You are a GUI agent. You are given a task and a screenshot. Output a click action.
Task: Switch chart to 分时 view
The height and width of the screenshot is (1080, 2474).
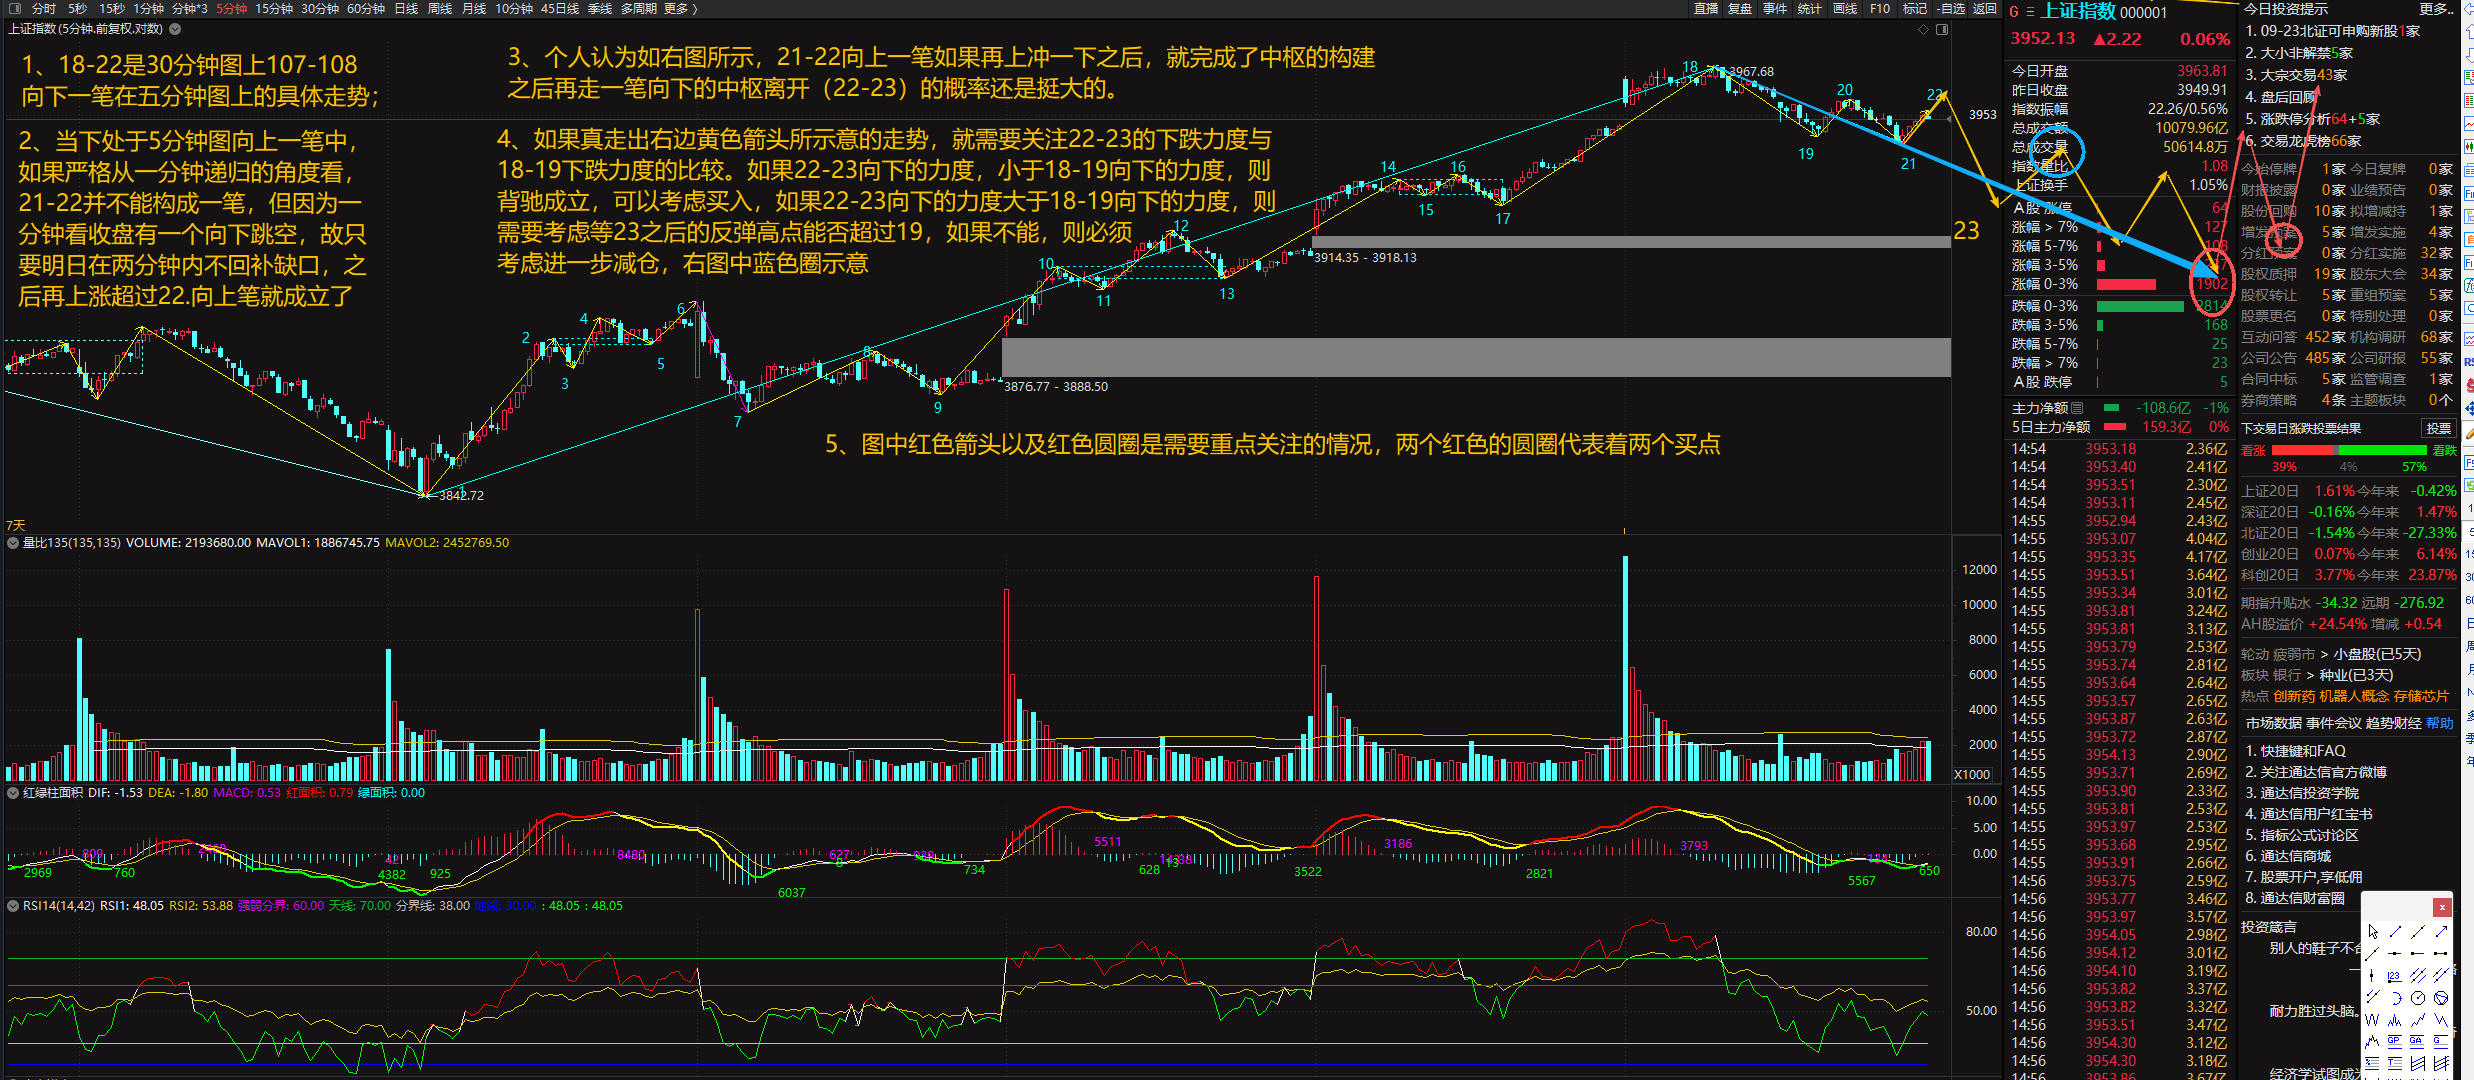point(44,8)
